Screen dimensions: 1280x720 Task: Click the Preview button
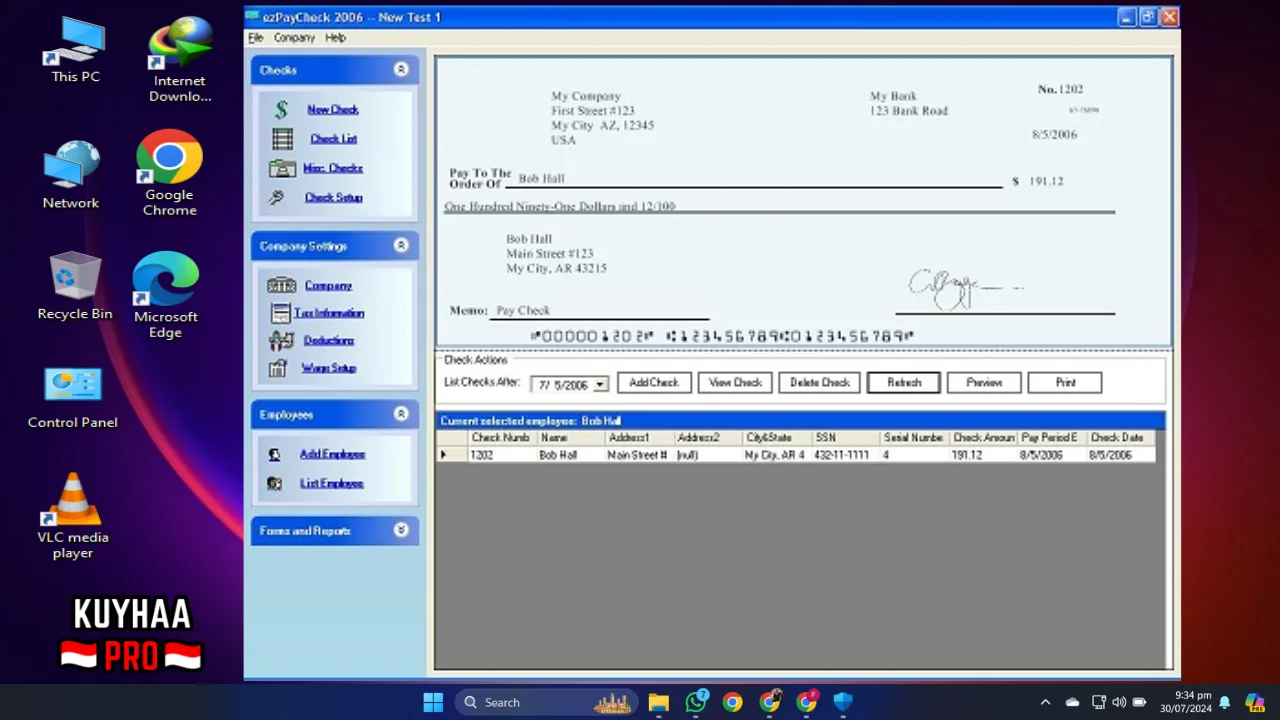tap(984, 383)
